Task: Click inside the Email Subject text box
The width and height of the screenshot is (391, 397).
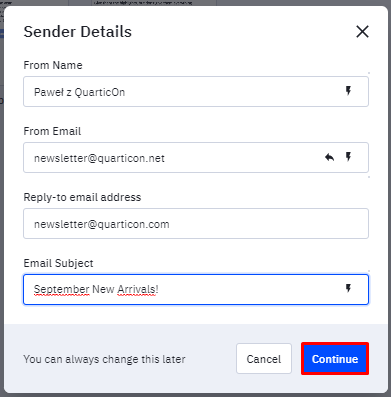Action: click(196, 289)
